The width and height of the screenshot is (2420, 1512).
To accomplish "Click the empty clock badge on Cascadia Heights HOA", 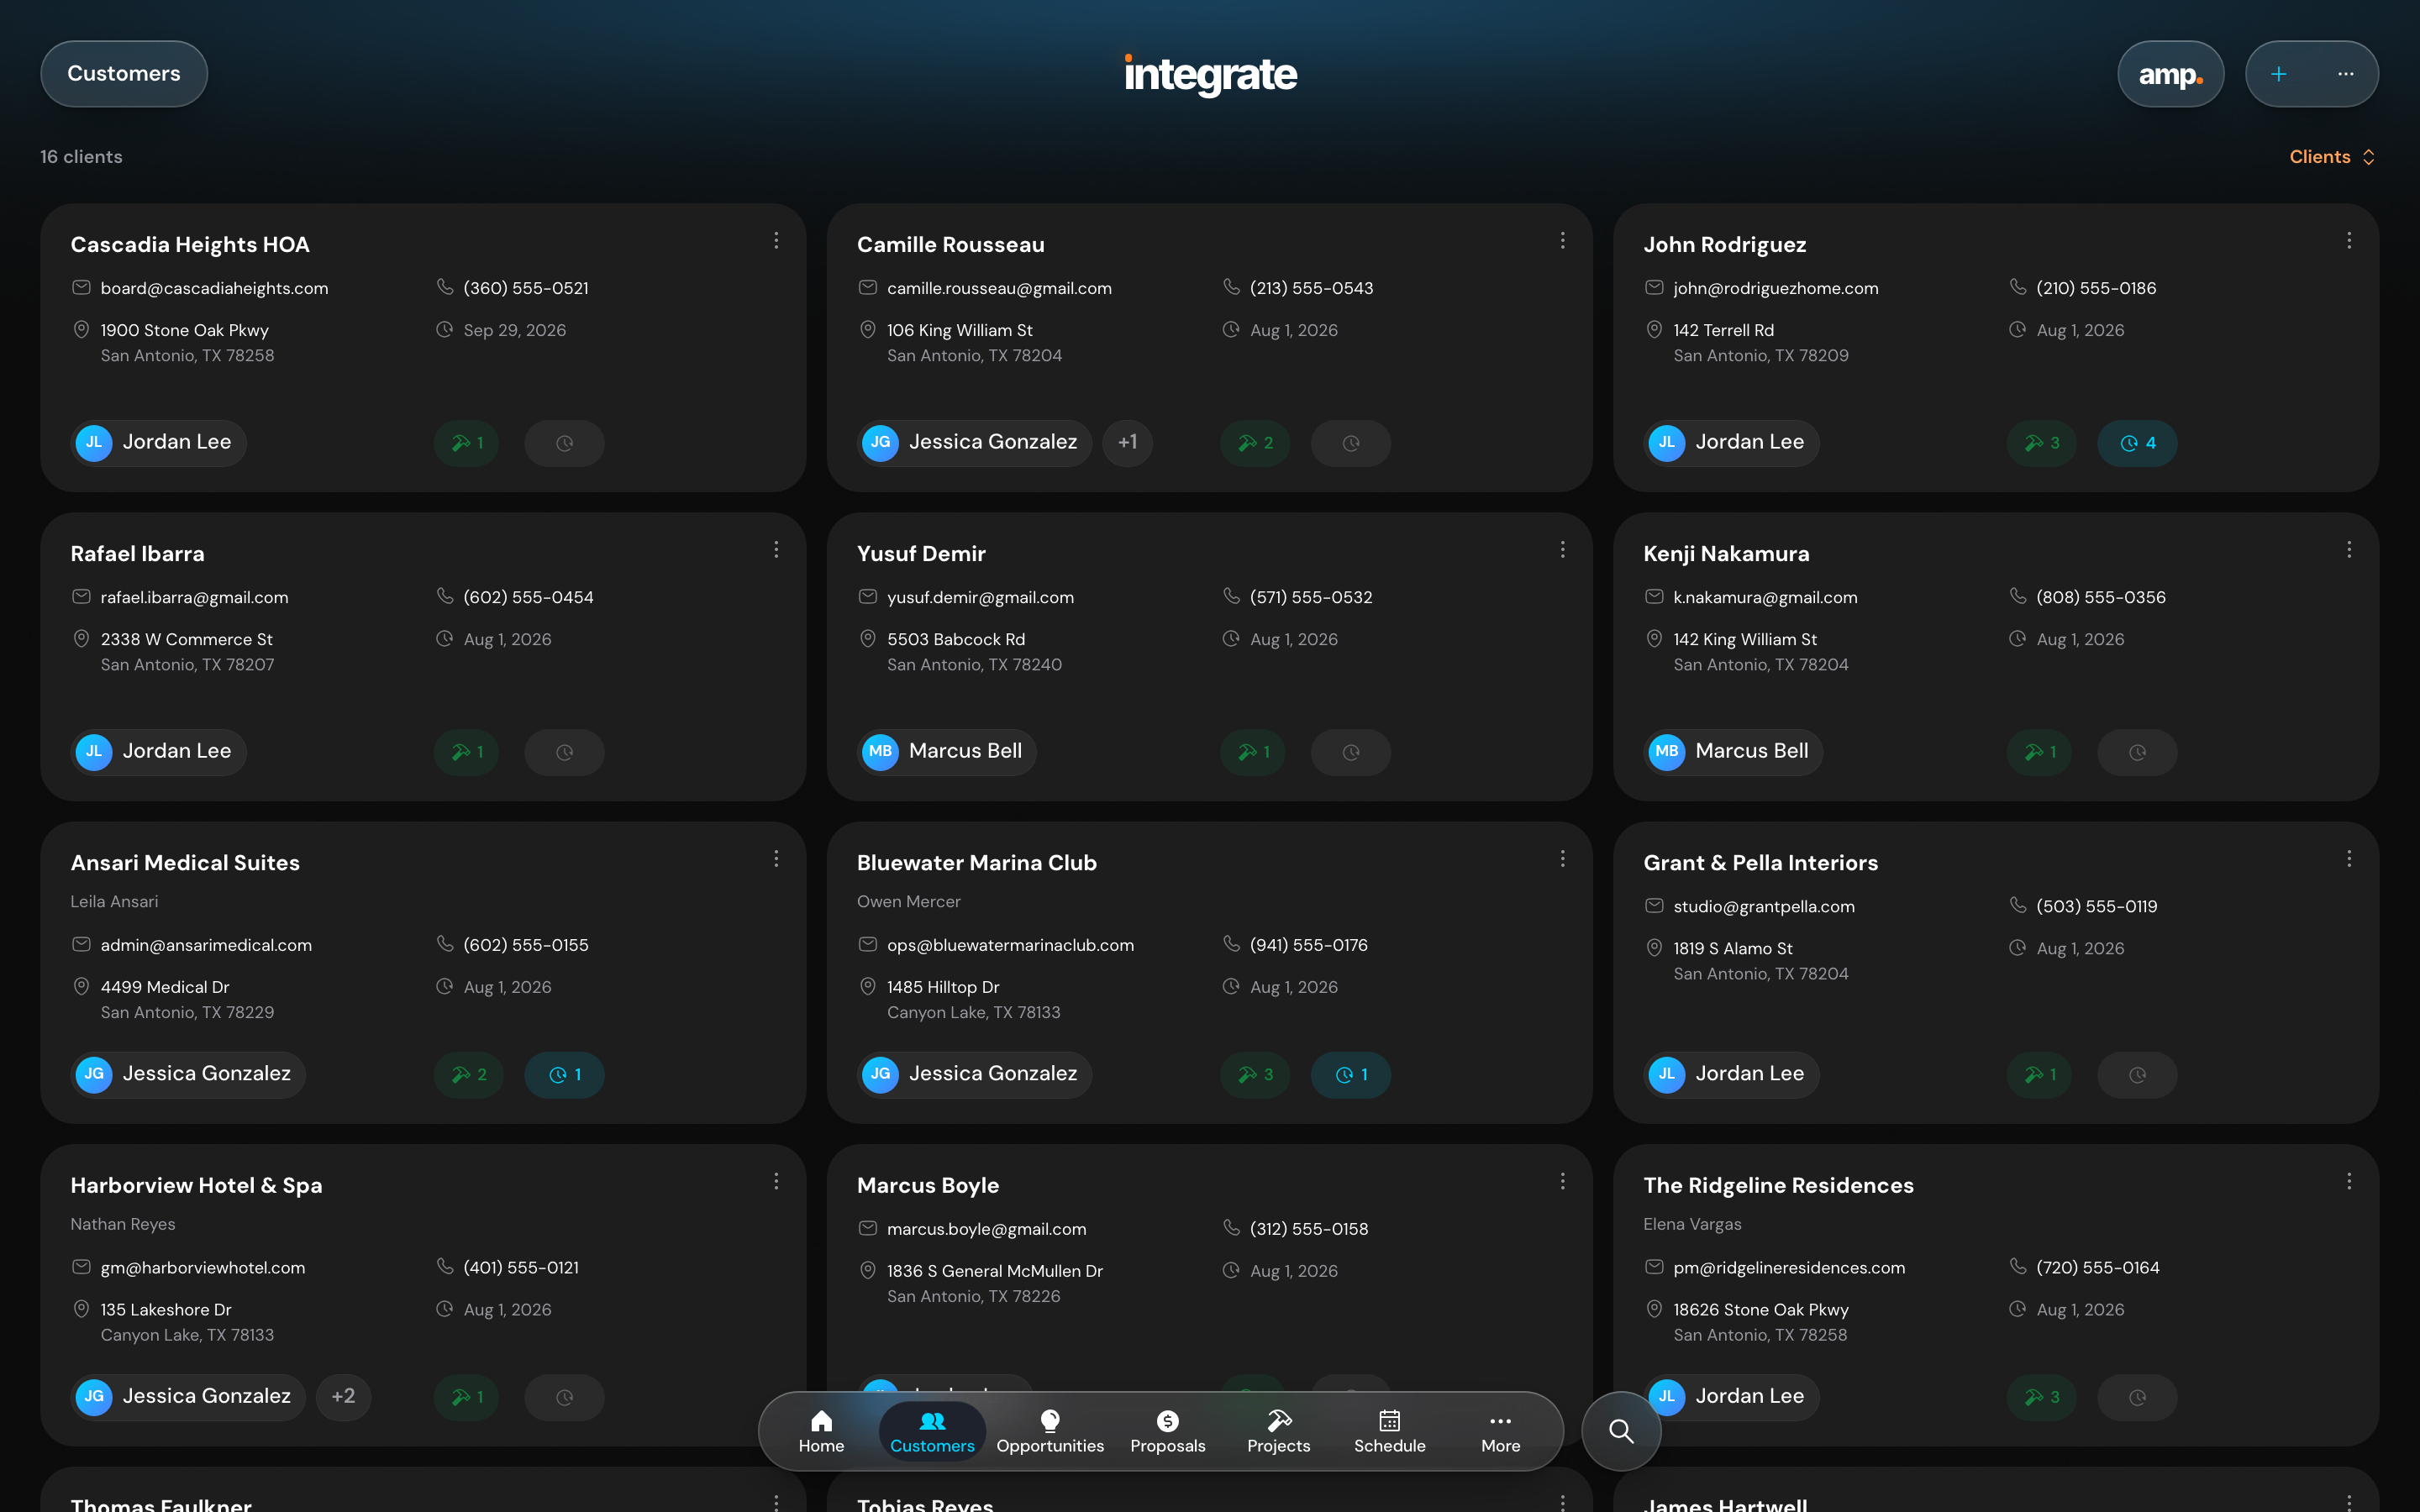I will click(564, 443).
